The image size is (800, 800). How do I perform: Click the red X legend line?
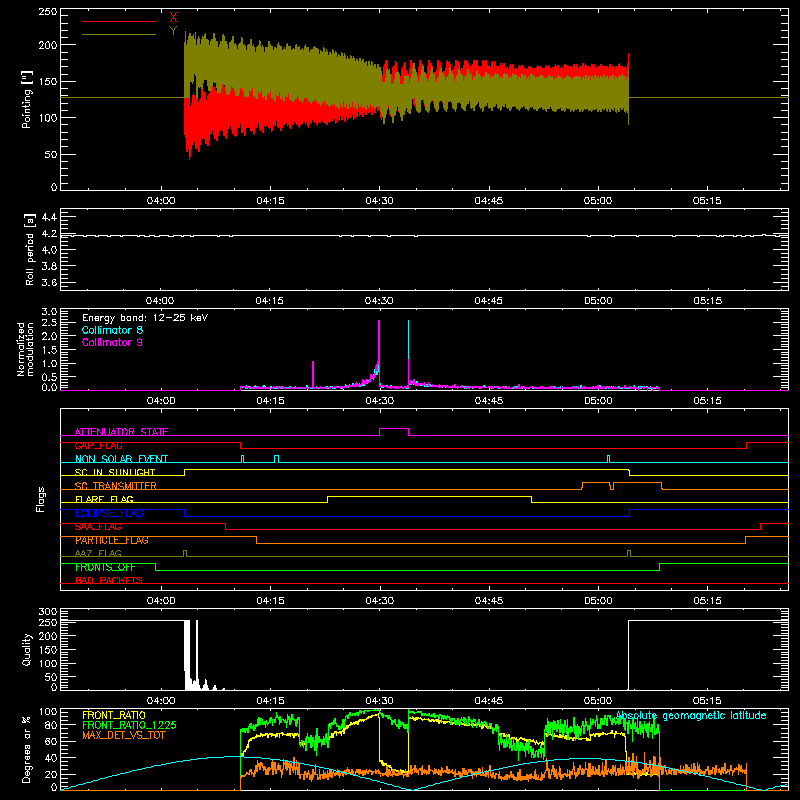118,21
